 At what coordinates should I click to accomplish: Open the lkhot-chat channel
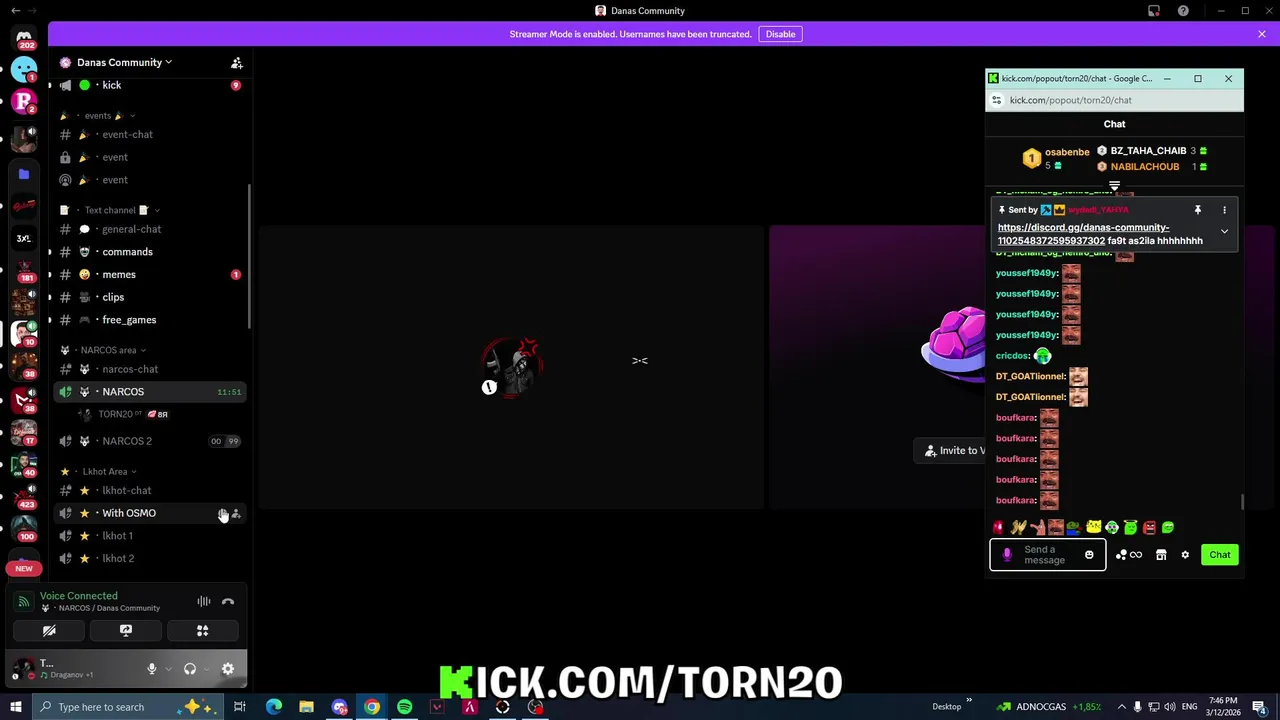(150, 490)
